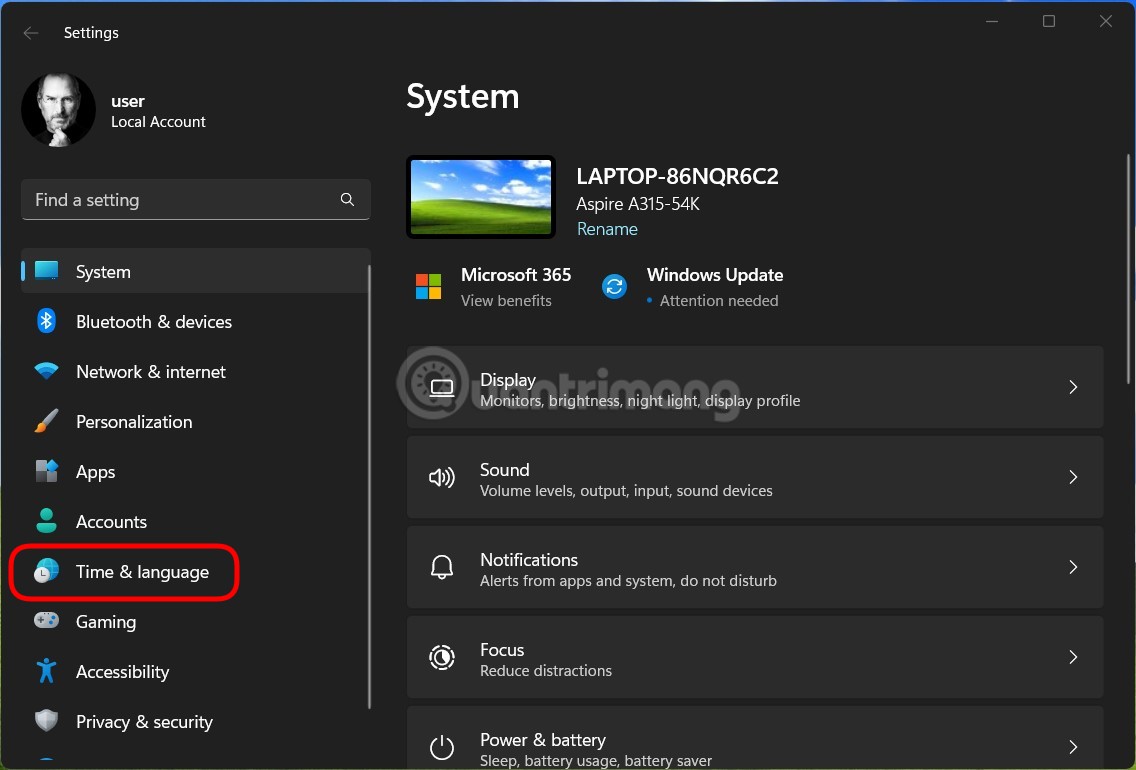The width and height of the screenshot is (1136, 770).
Task: Click the Windows Update sync icon
Action: pyautogui.click(x=614, y=286)
